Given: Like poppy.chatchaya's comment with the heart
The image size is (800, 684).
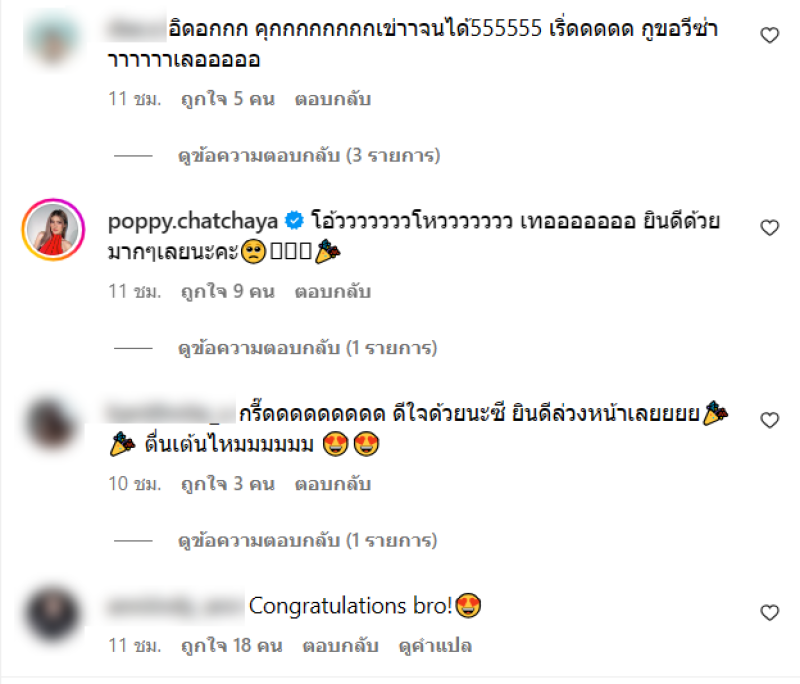Looking at the screenshot, I should [769, 227].
